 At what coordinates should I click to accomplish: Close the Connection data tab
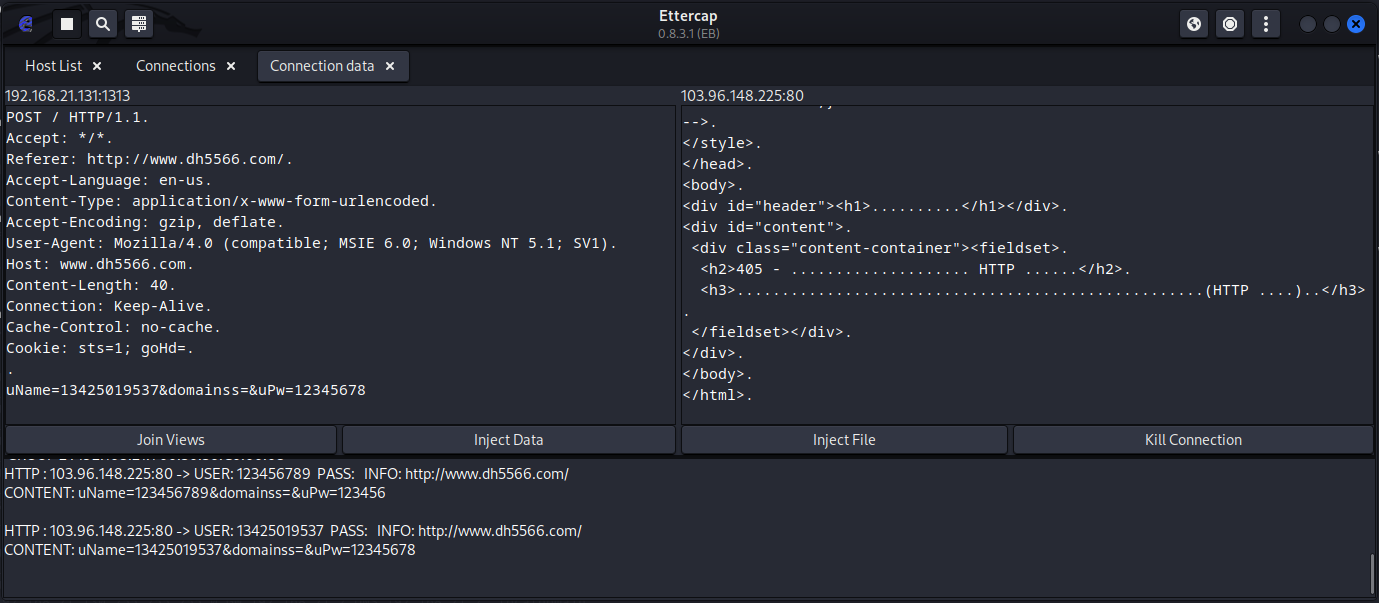[x=390, y=66]
